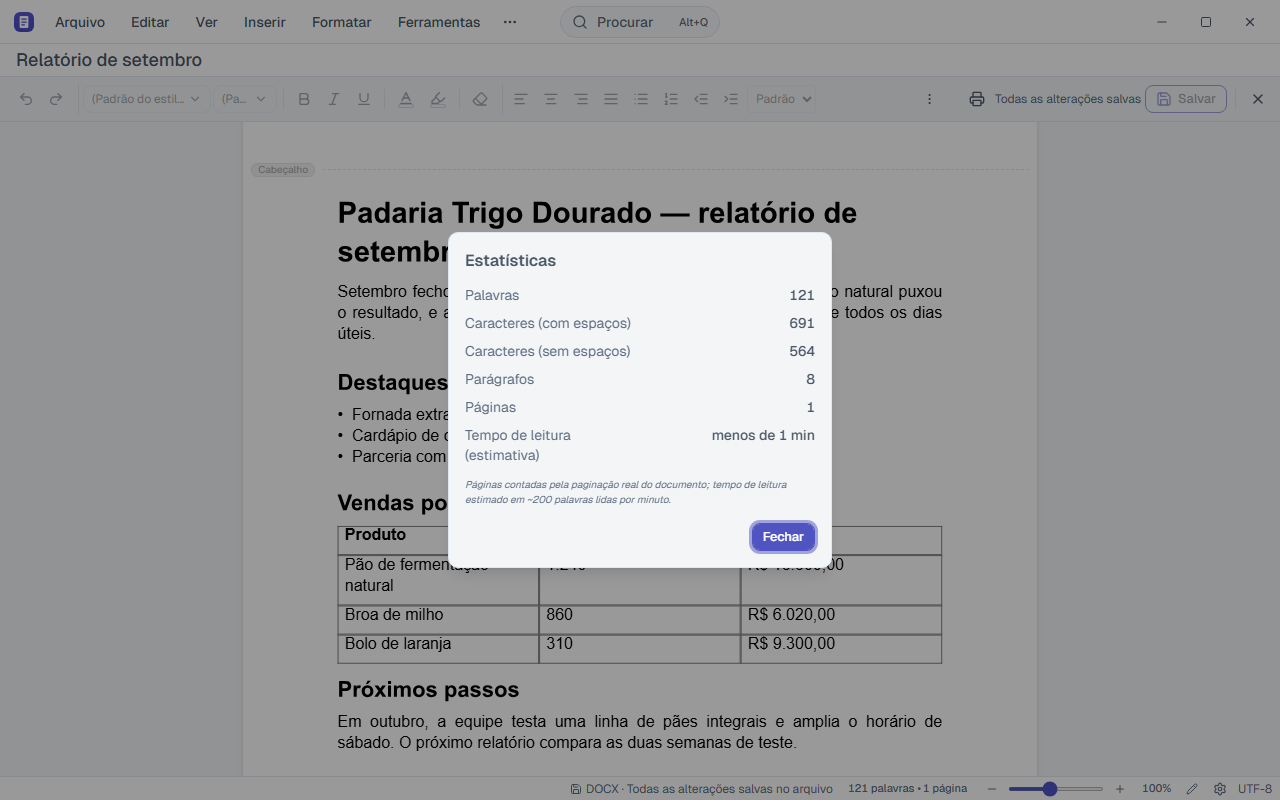The image size is (1280, 800).
Task: Click the 100% zoom level
Action: 1157,789
